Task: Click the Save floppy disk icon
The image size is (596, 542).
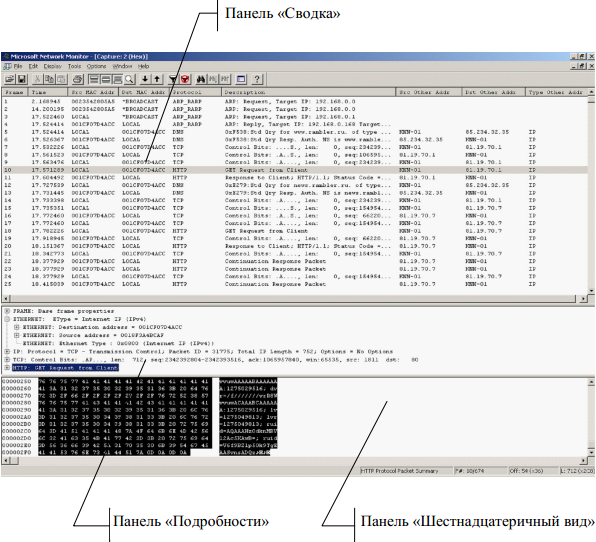Action: (x=22, y=79)
